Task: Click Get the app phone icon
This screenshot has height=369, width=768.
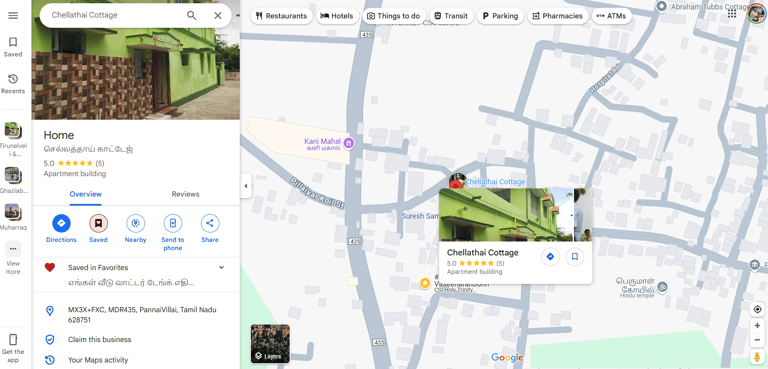Action: [x=13, y=339]
